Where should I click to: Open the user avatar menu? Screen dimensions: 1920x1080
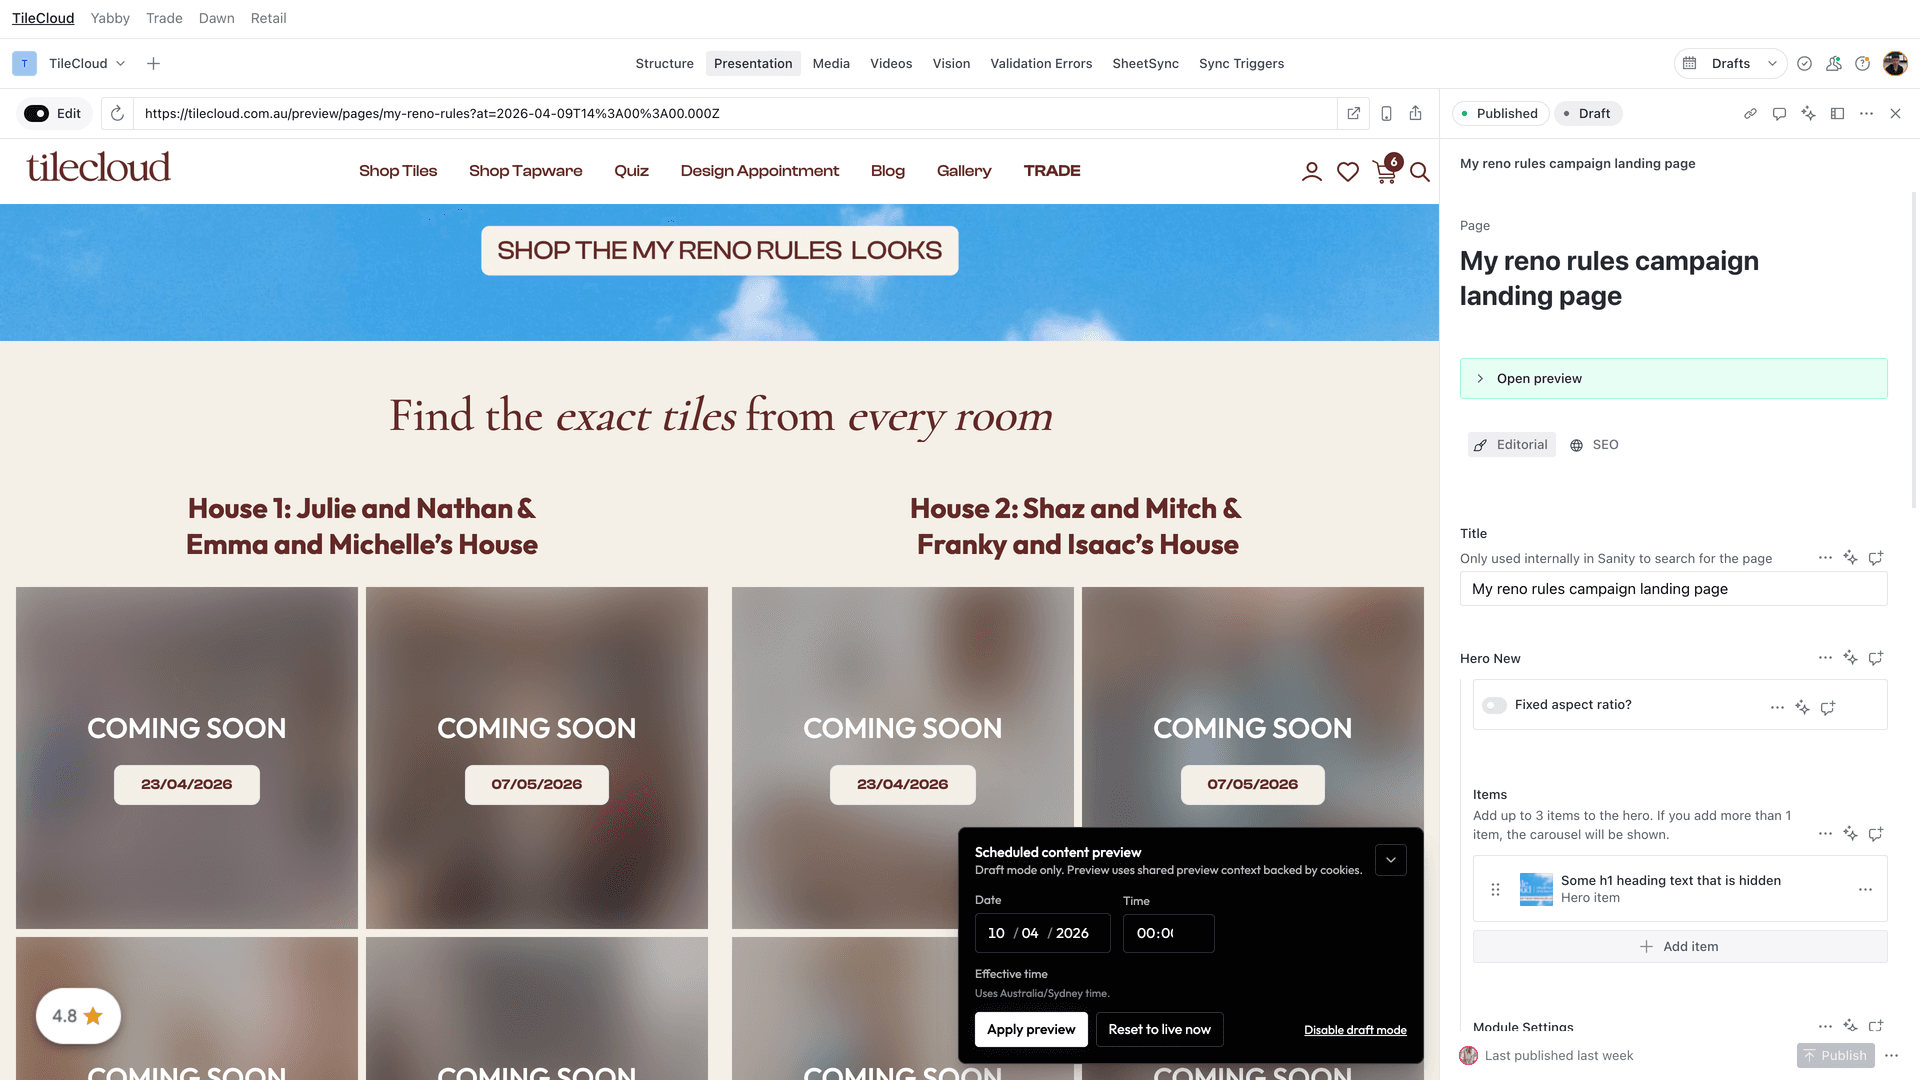(1895, 64)
